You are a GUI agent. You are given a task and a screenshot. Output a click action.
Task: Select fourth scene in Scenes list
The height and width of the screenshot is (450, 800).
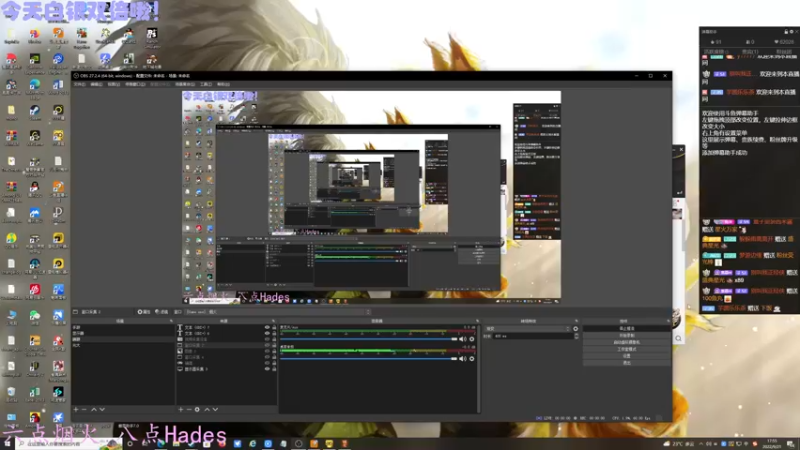122,345
